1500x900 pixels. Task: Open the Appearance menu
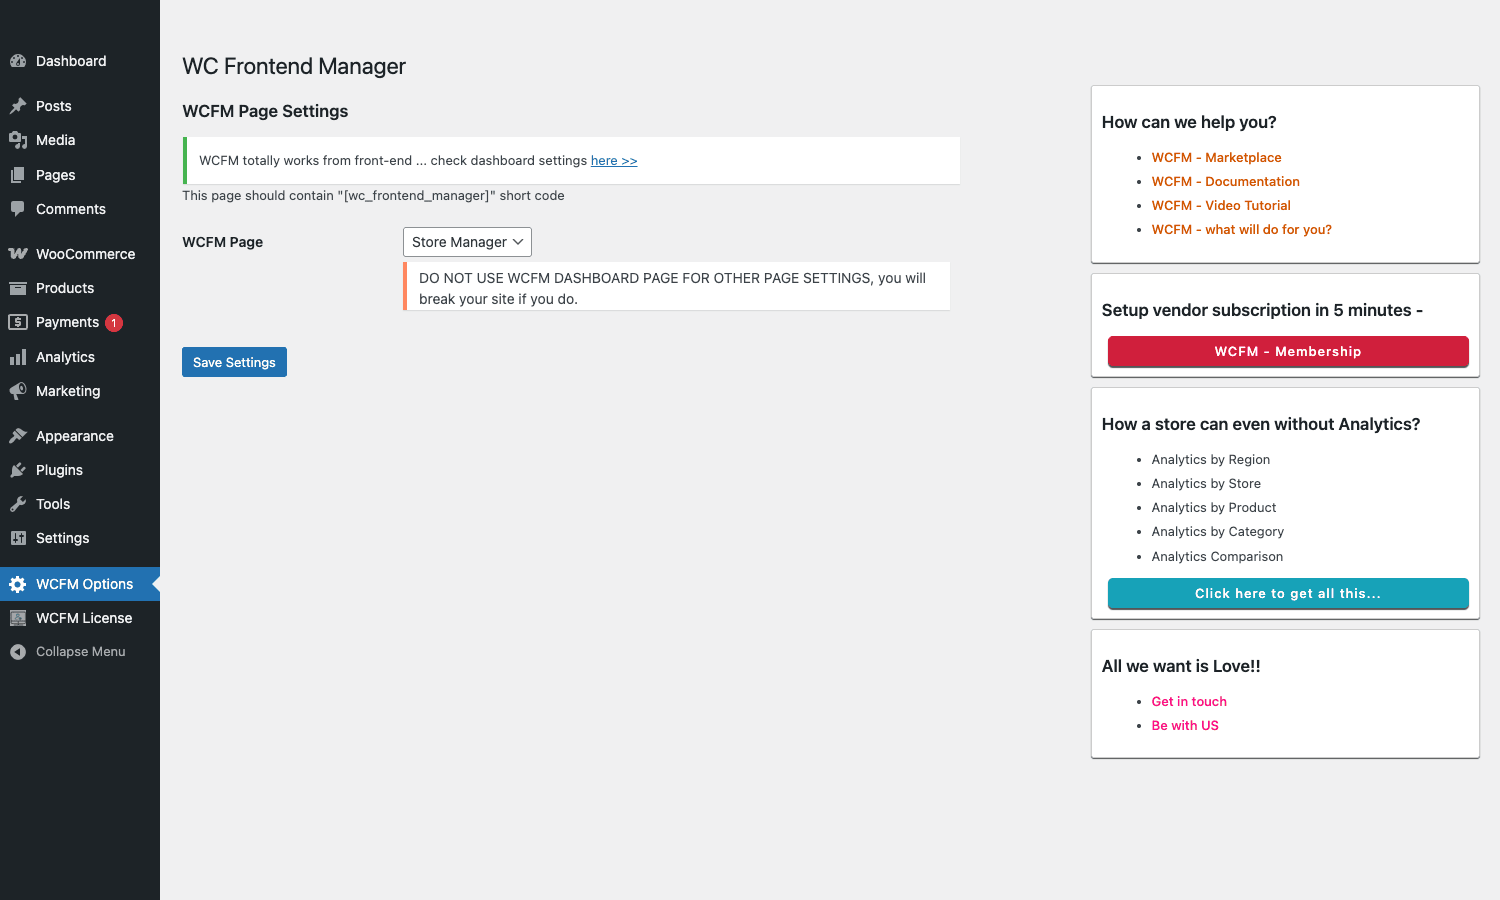click(x=80, y=436)
